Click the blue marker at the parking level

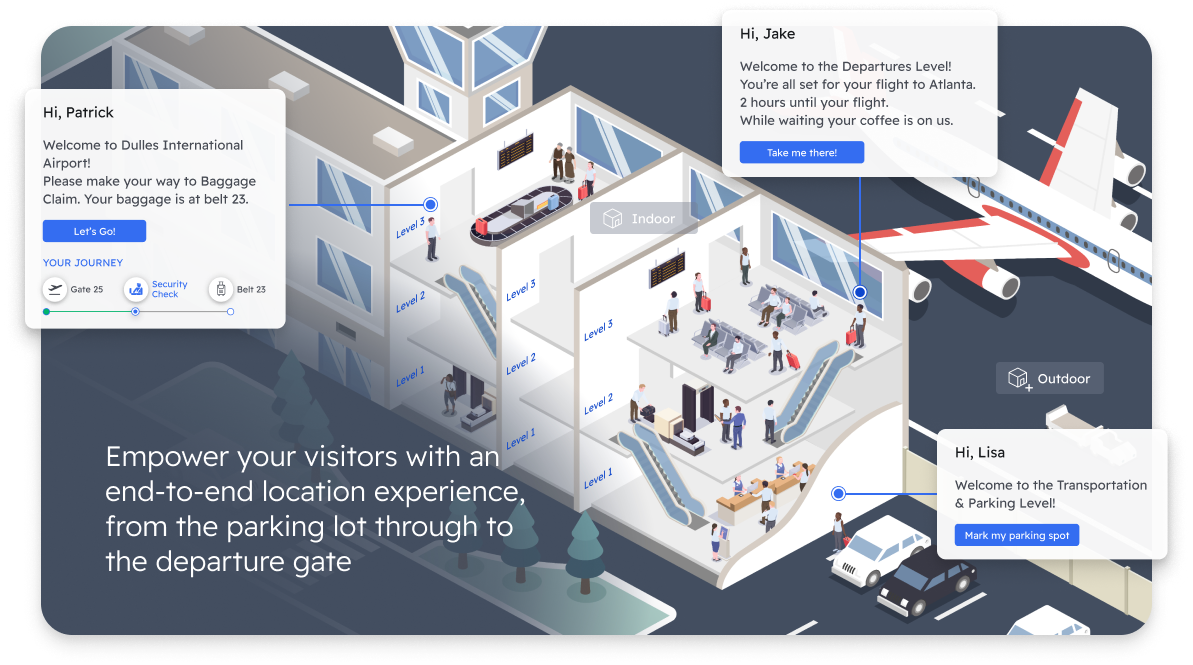837,492
